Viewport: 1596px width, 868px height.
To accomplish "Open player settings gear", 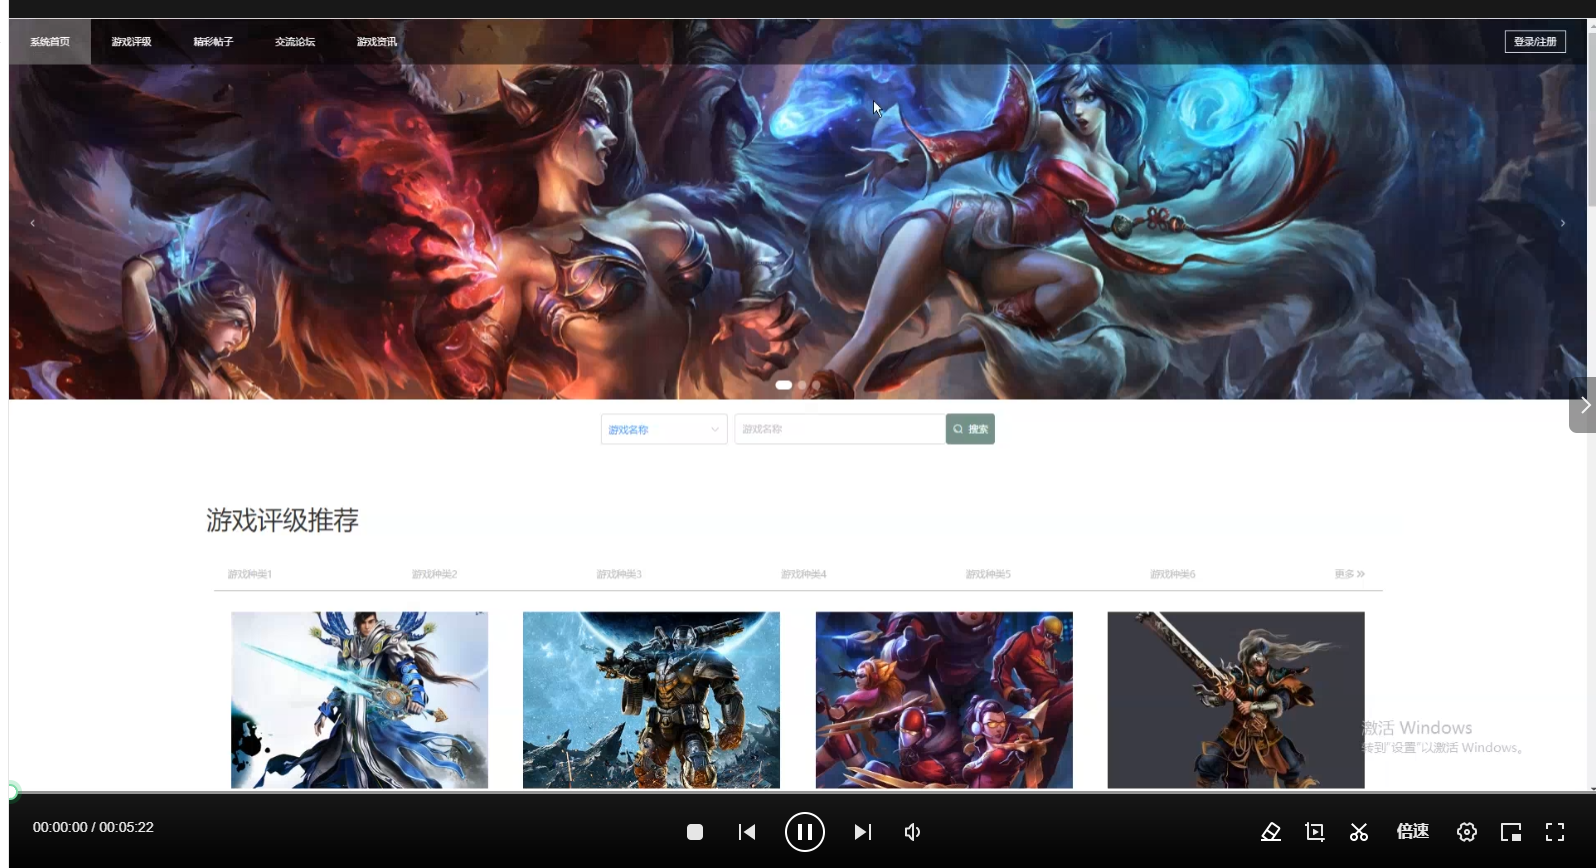I will (1467, 832).
